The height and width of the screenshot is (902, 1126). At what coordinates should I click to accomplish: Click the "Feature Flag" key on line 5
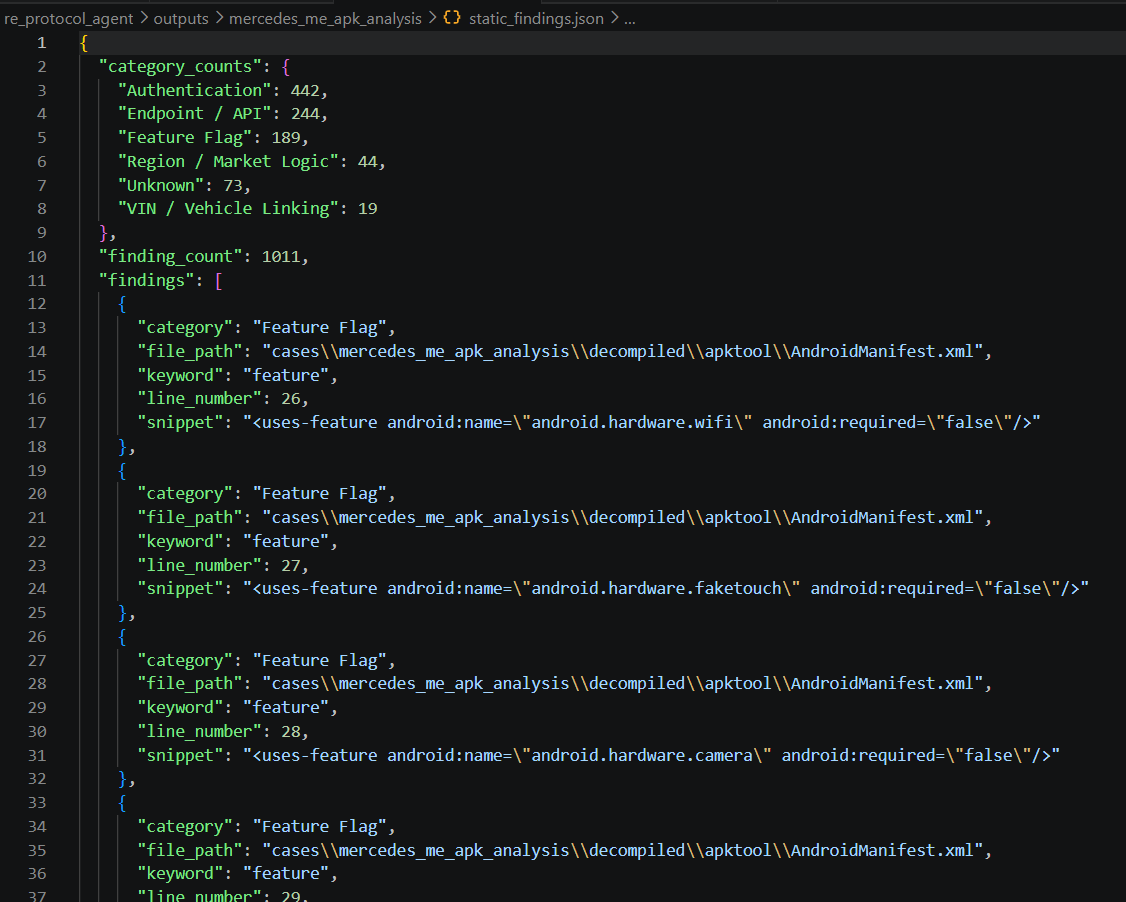point(185,137)
